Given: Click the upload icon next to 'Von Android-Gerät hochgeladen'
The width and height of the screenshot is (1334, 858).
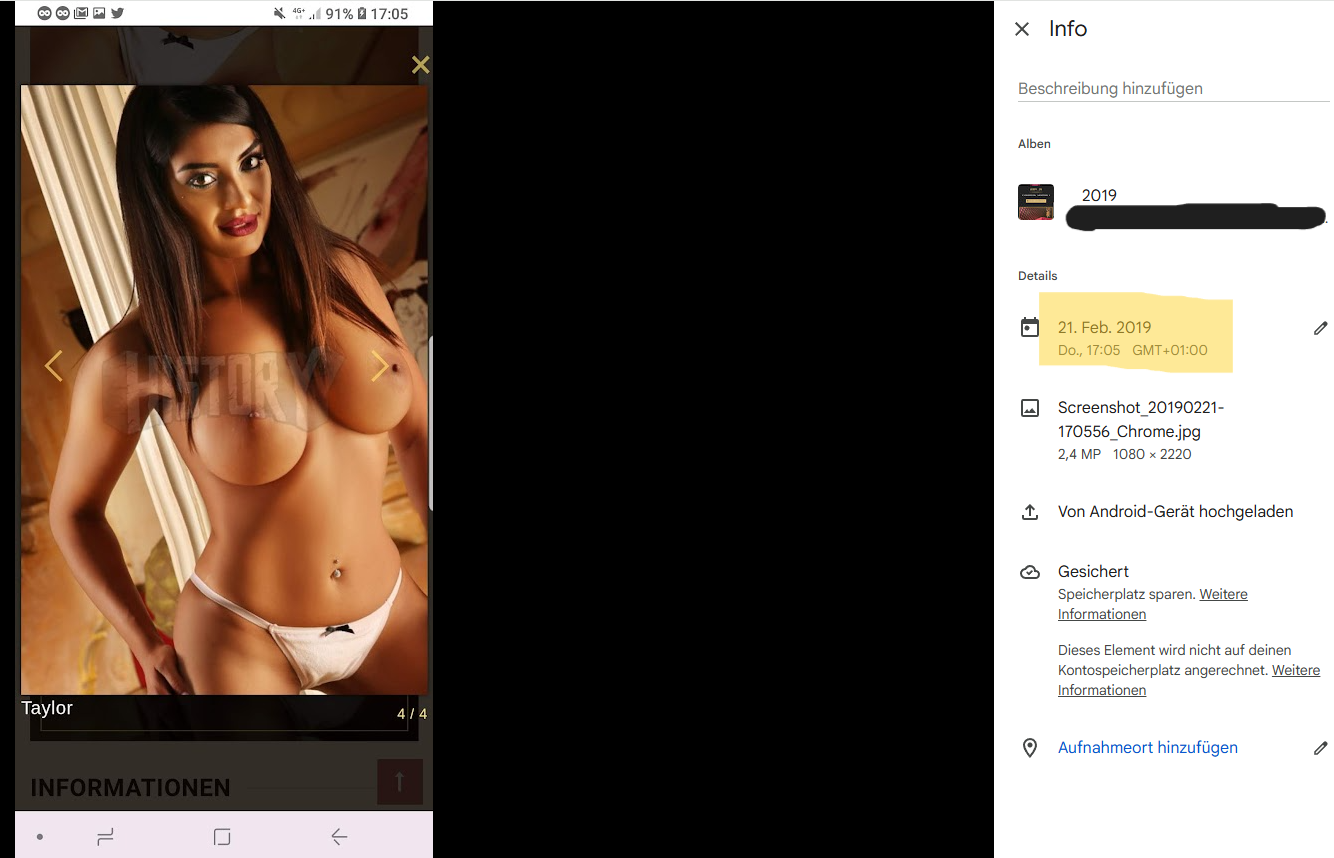Looking at the screenshot, I should coord(1029,512).
